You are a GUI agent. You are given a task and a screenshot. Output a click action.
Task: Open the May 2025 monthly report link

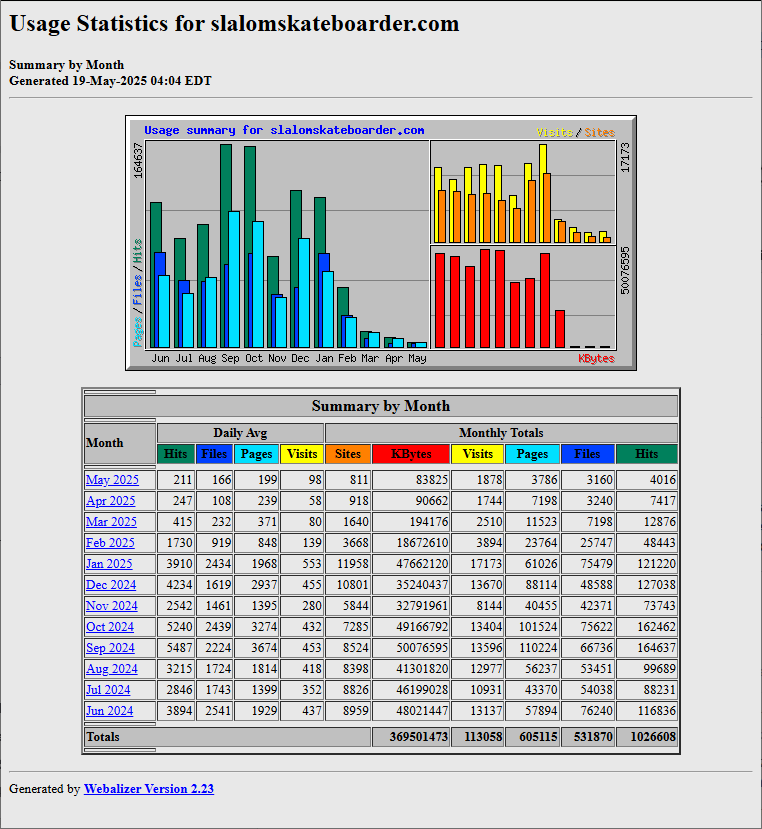pos(112,480)
